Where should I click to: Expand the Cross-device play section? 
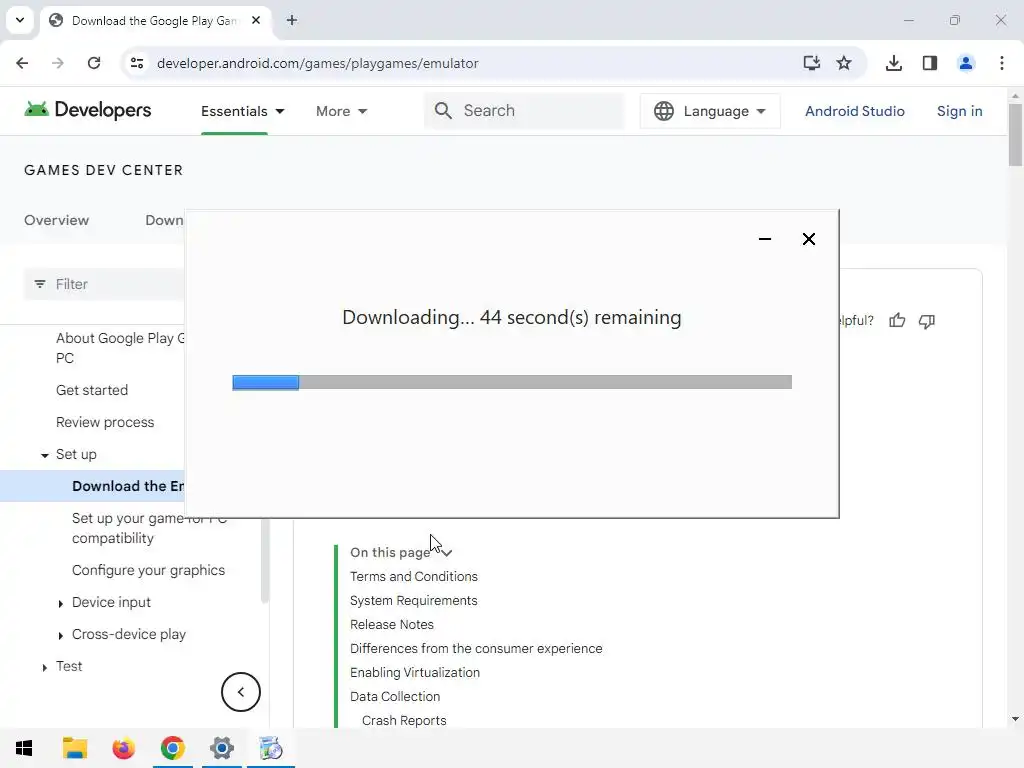coord(61,635)
